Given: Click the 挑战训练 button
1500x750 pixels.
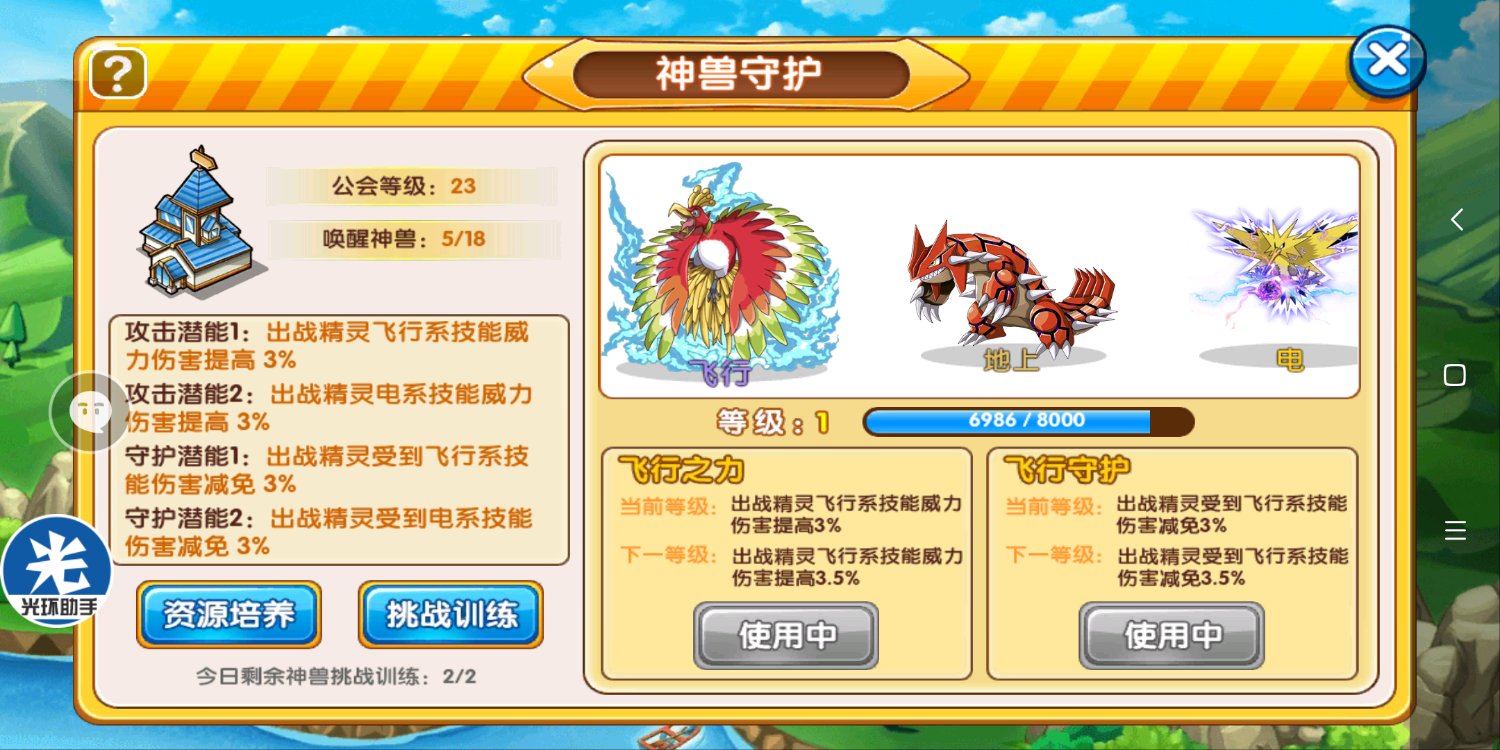Looking at the screenshot, I should coord(451,614).
